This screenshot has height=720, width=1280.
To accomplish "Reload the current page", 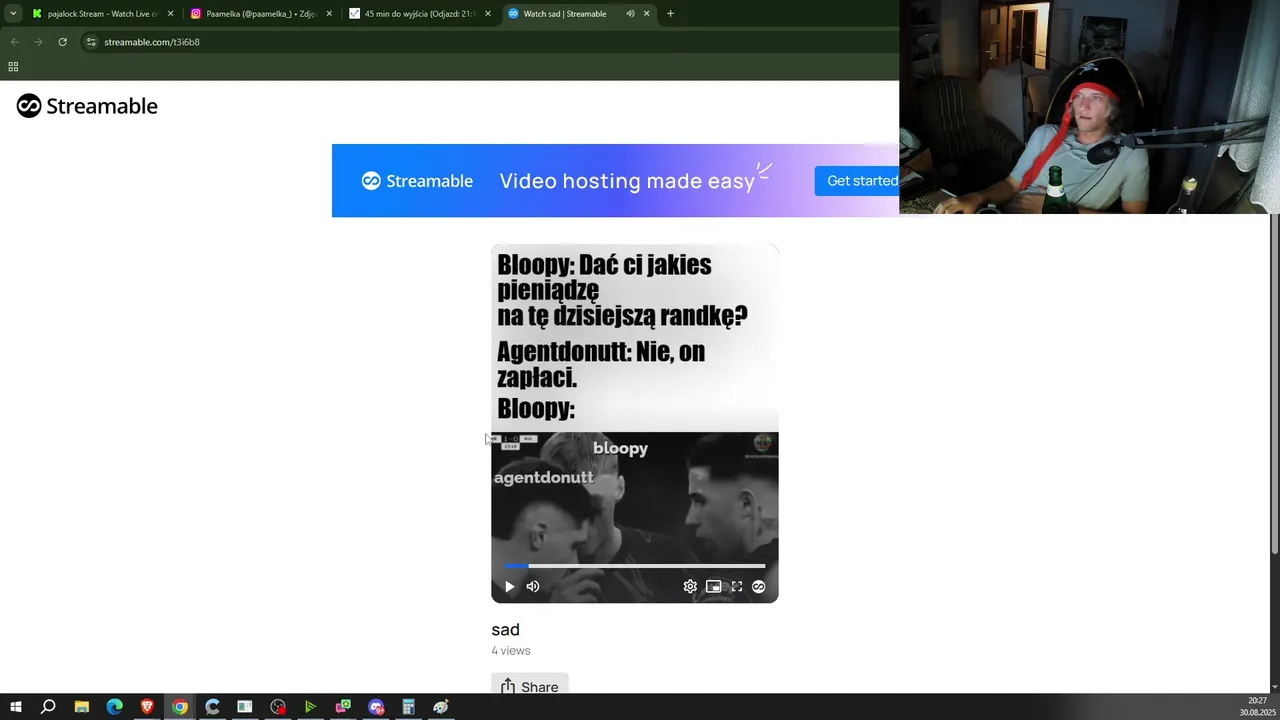I will [62, 42].
